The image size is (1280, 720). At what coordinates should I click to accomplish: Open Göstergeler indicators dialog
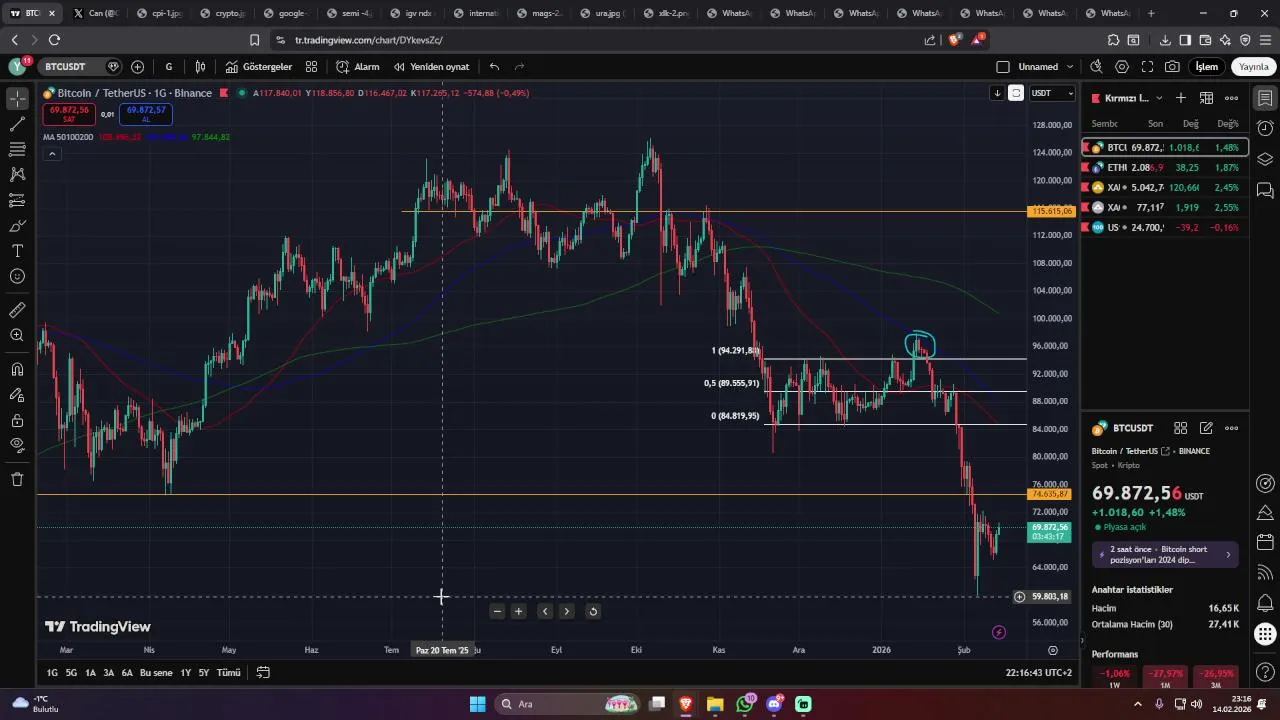pos(259,67)
